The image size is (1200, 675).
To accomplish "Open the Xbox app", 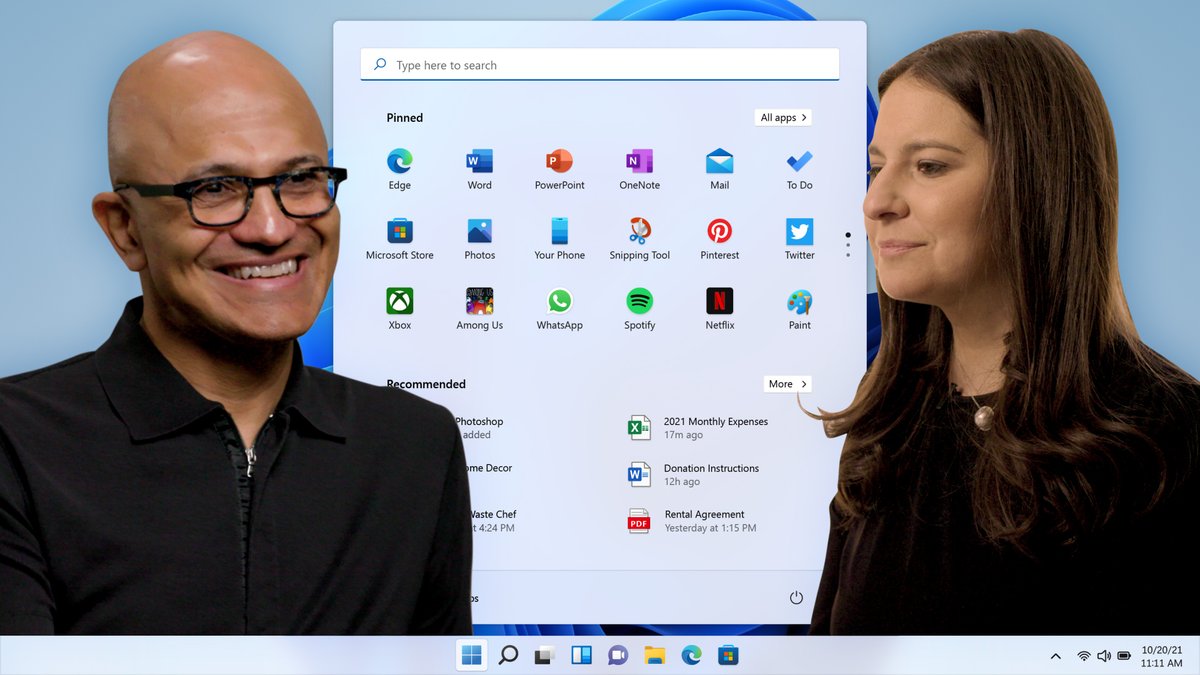I will pyautogui.click(x=399, y=308).
